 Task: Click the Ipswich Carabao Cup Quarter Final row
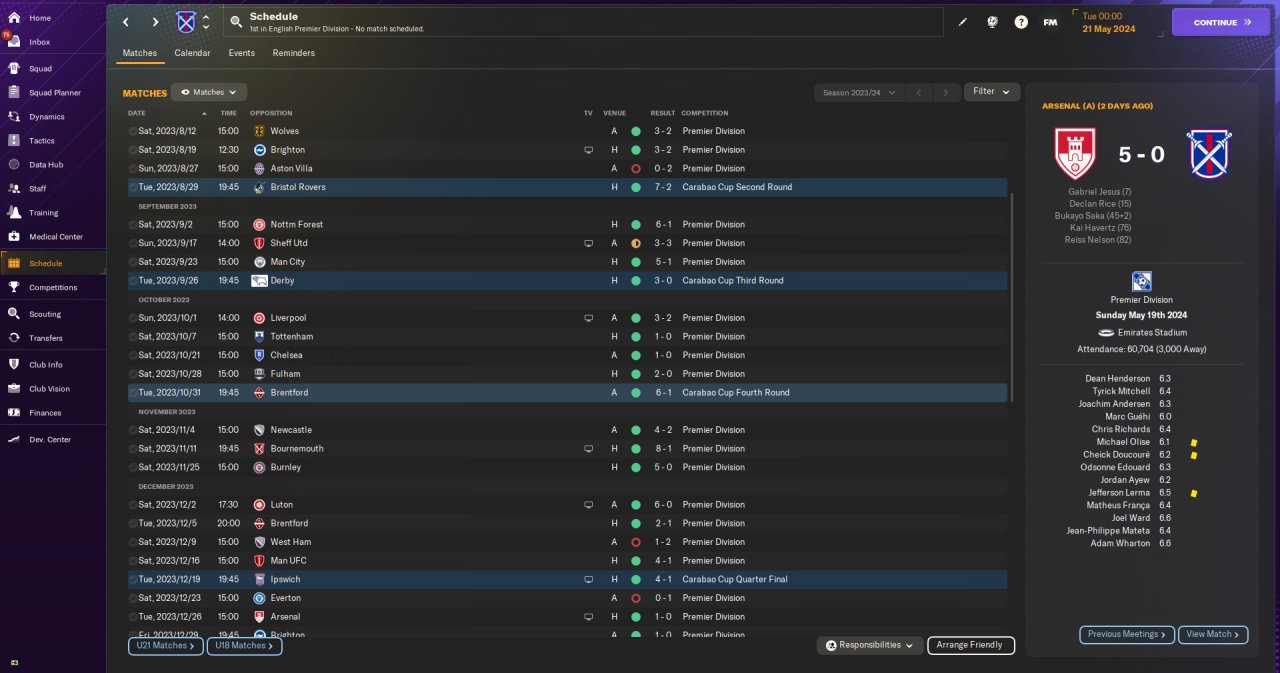tap(567, 579)
